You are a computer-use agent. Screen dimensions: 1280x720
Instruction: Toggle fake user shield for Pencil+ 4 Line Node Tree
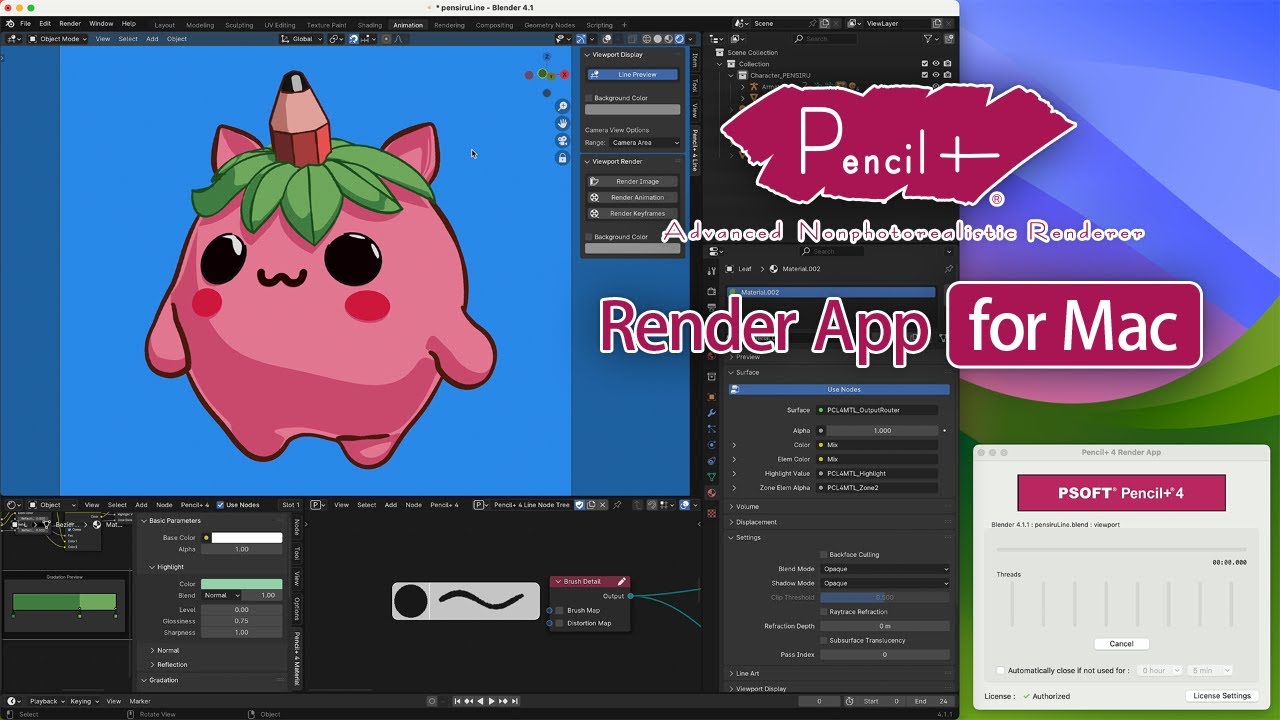point(579,505)
